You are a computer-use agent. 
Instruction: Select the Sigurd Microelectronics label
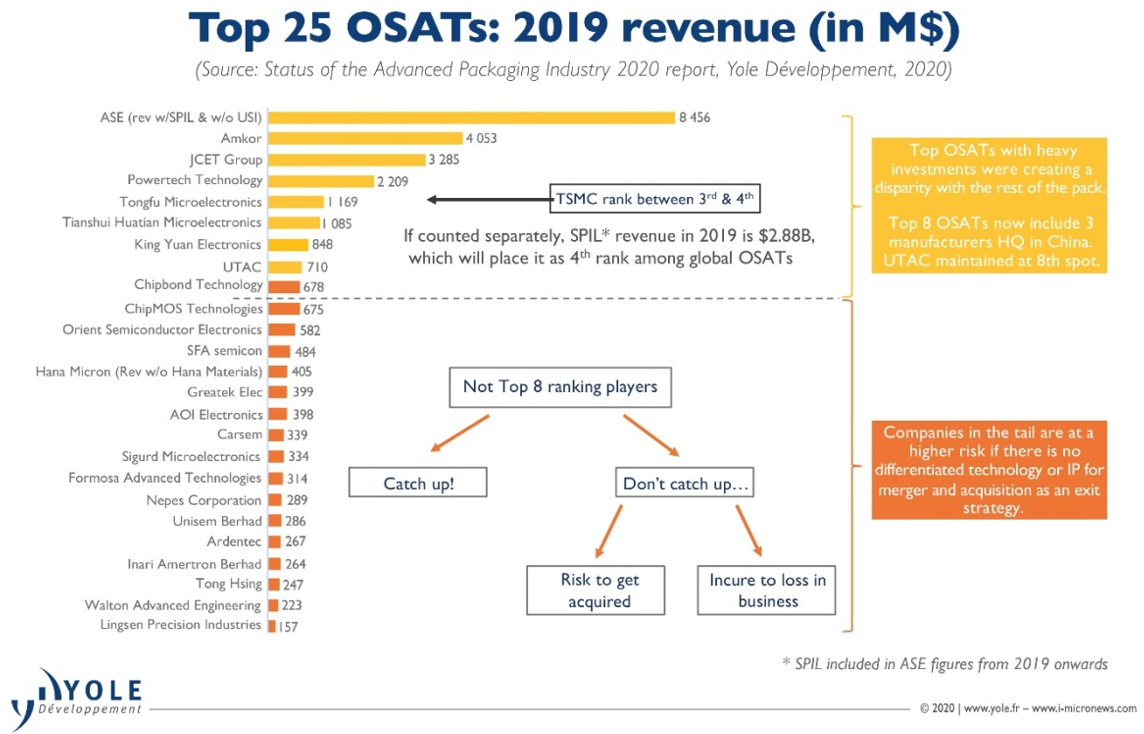click(191, 457)
